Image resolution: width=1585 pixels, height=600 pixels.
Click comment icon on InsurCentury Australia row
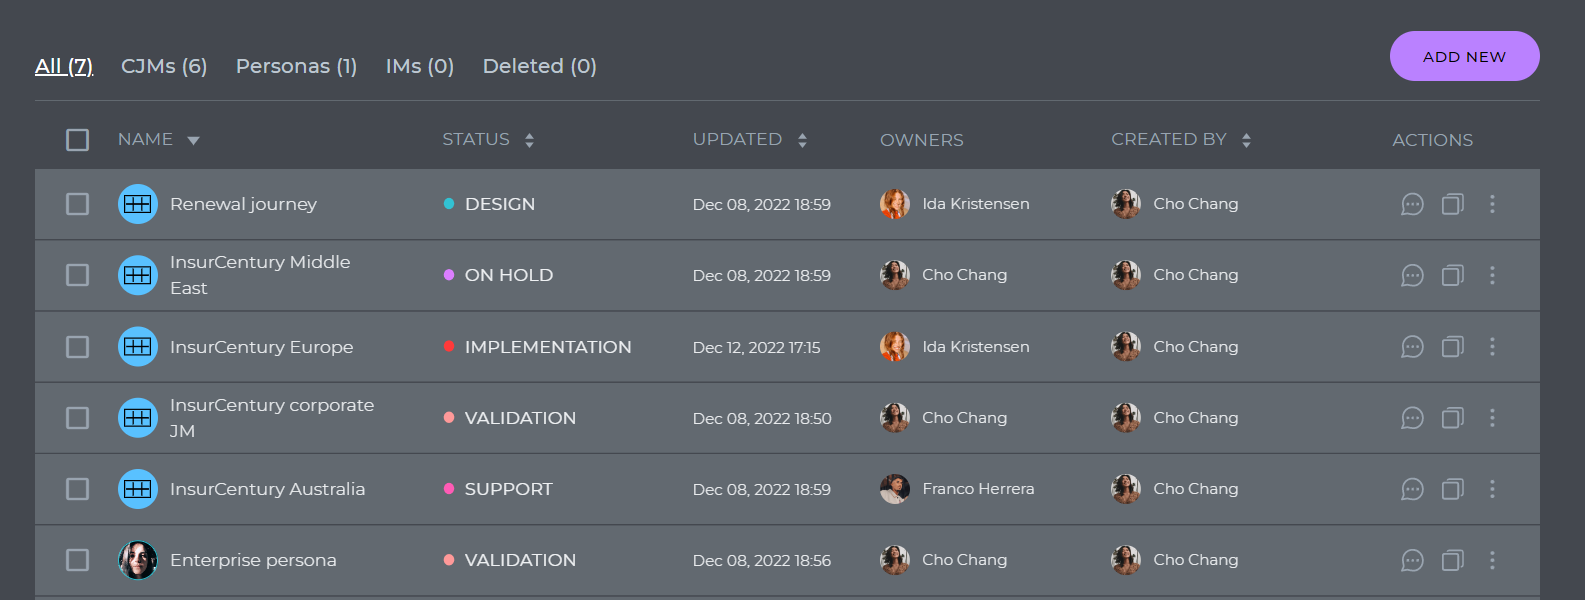pyautogui.click(x=1412, y=489)
